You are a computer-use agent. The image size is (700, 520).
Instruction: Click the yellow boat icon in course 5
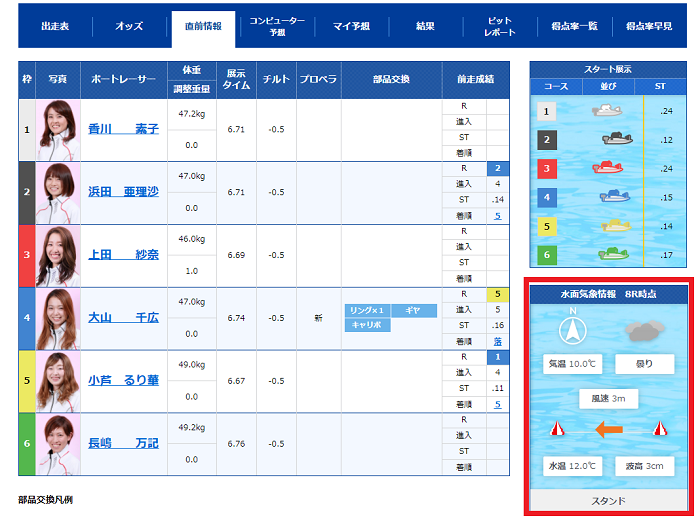[613, 226]
